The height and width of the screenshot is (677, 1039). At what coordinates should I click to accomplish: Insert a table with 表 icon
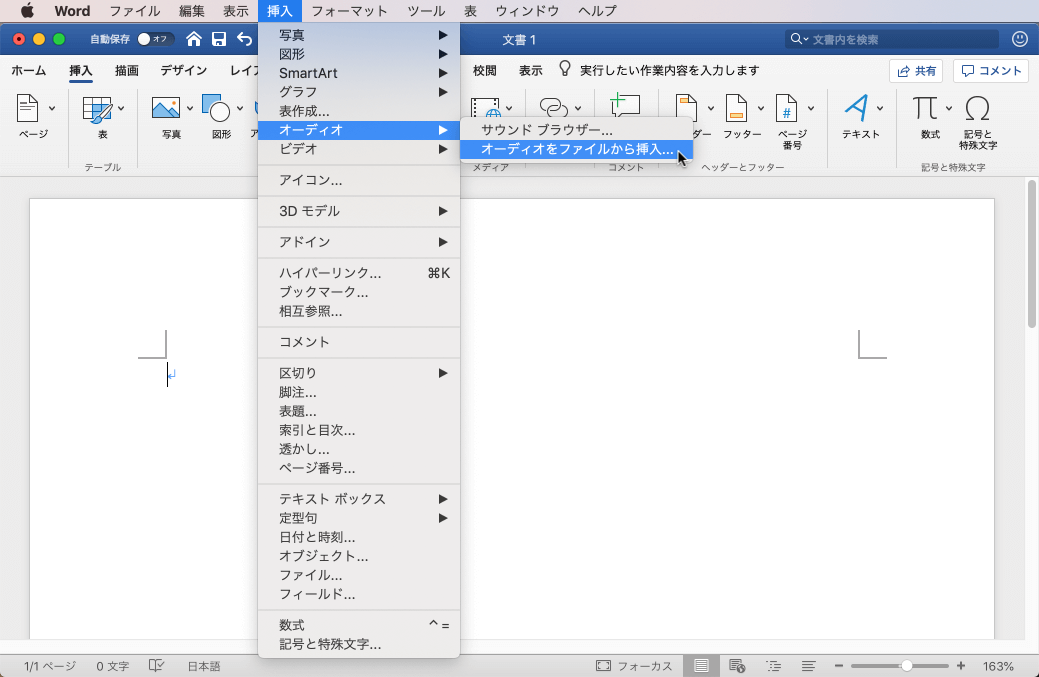coord(97,109)
